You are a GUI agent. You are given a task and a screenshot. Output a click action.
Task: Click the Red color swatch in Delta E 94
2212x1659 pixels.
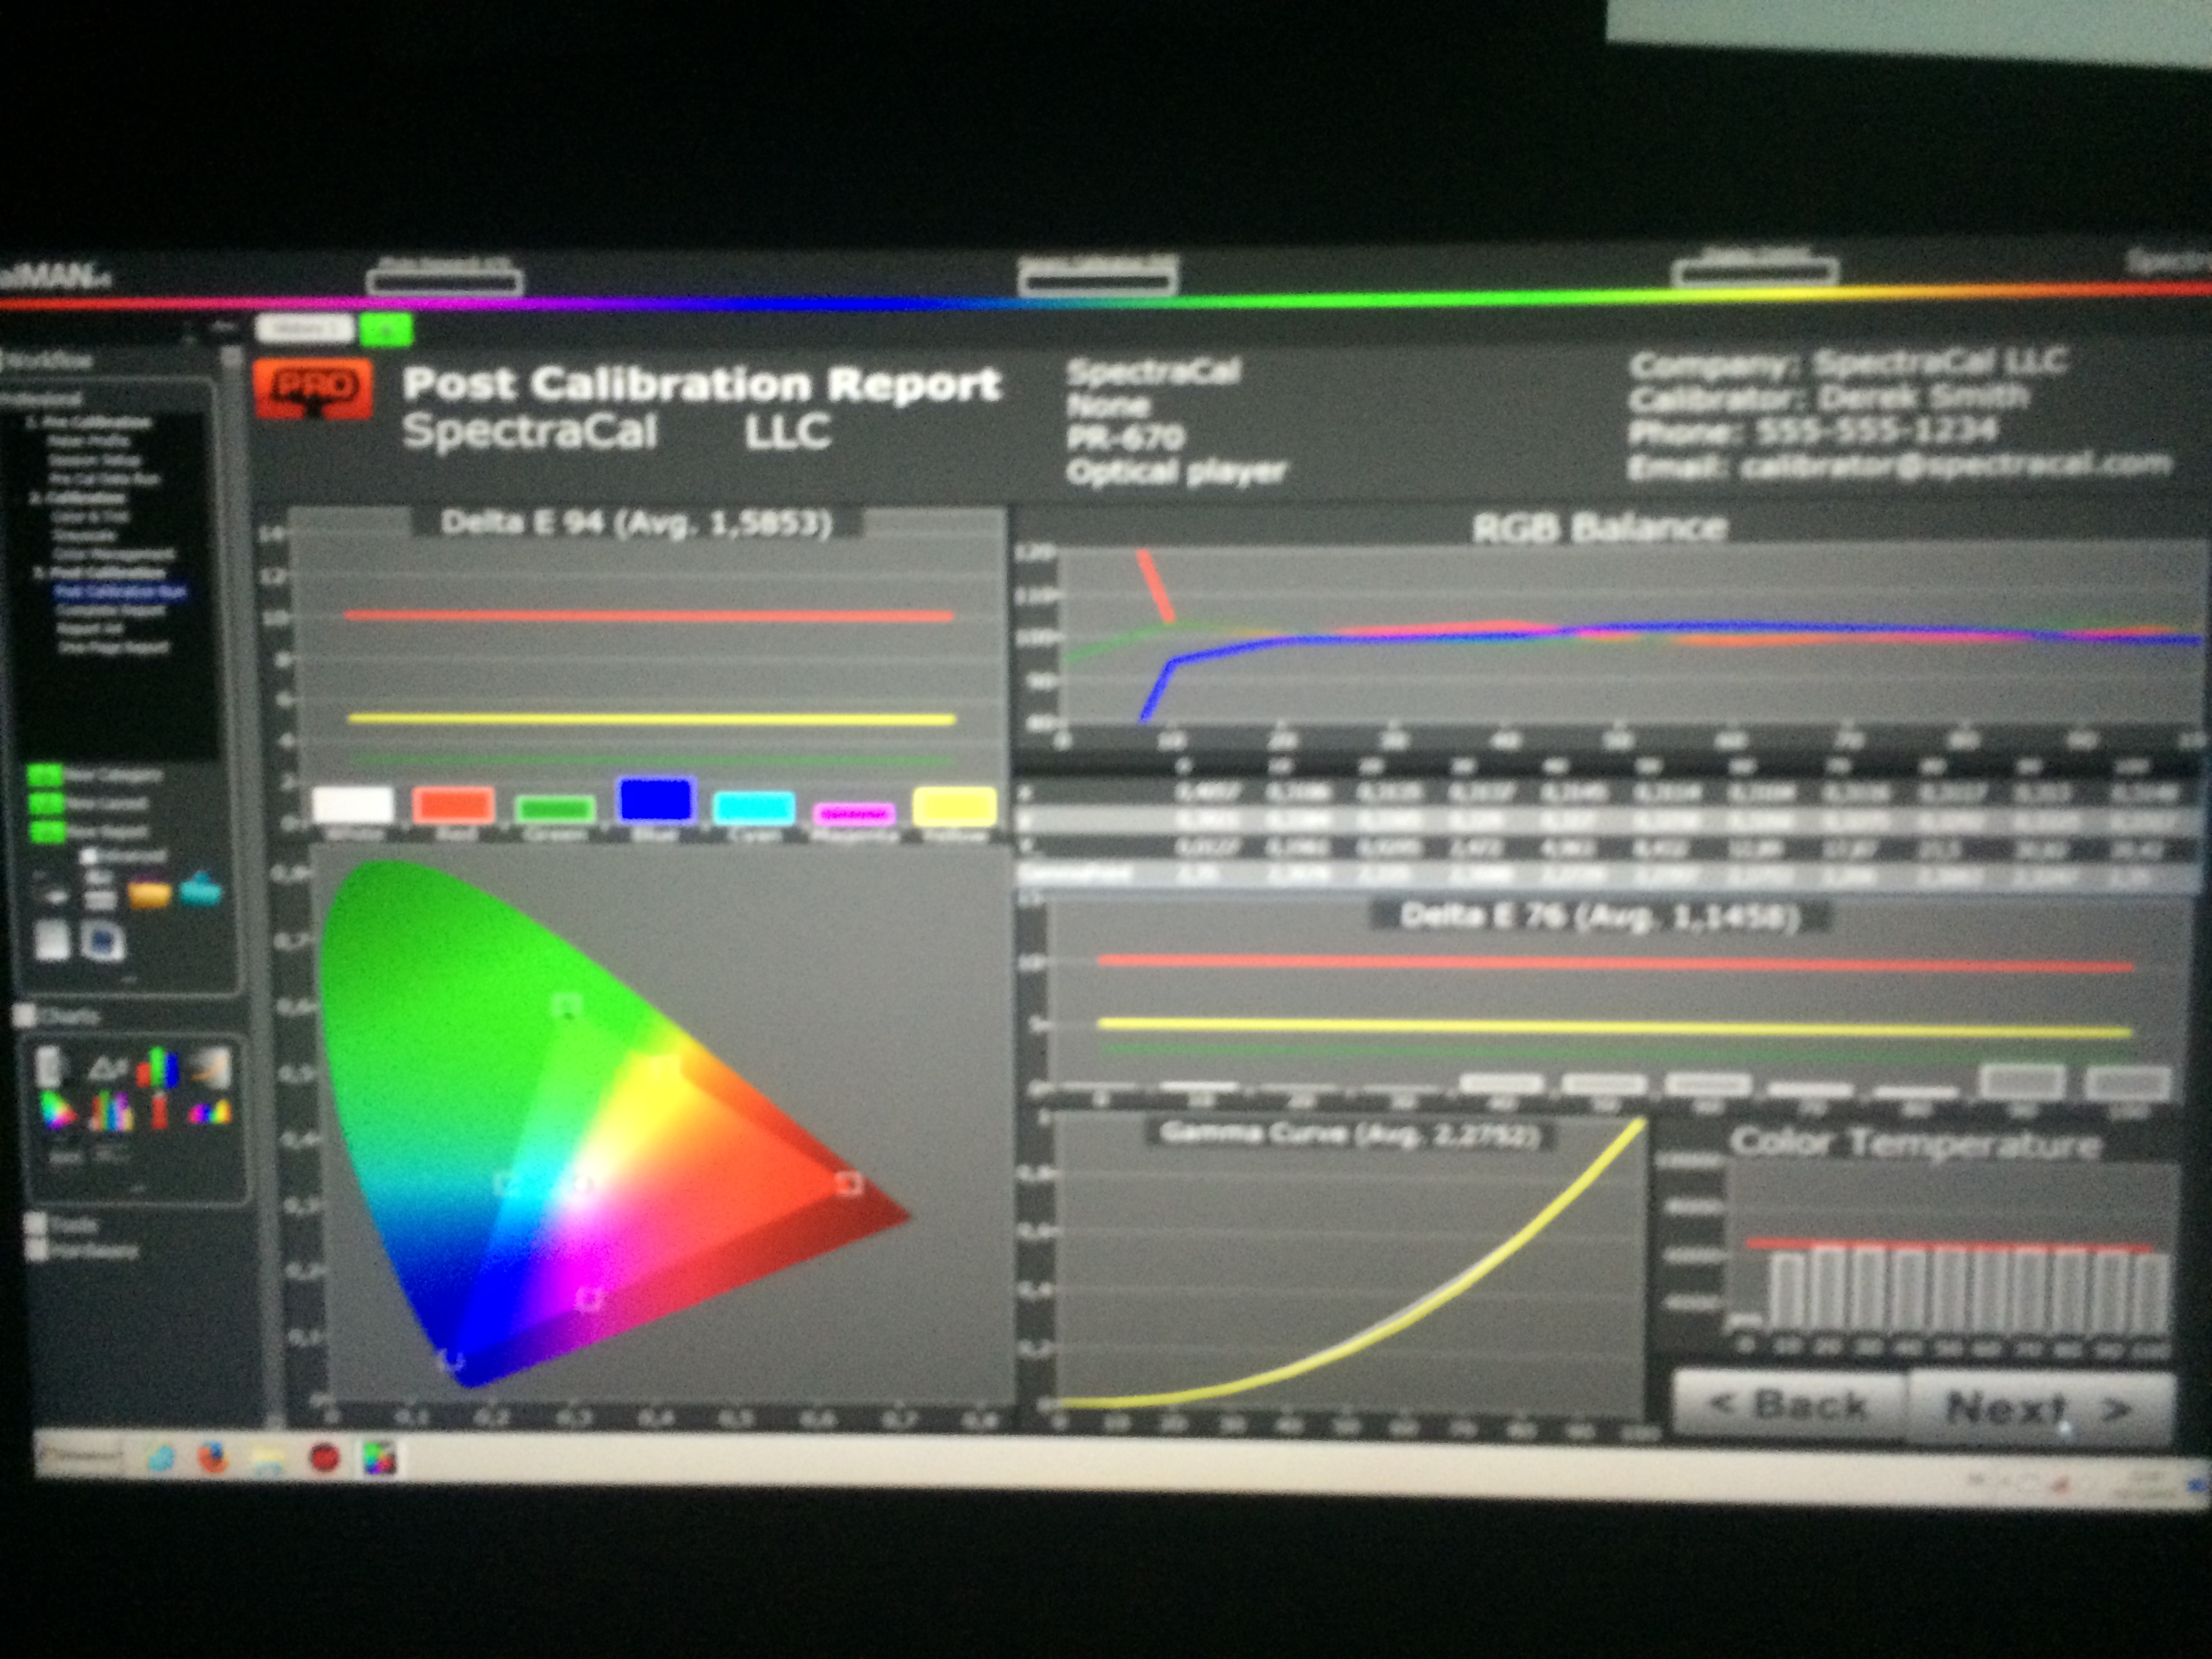(x=454, y=805)
